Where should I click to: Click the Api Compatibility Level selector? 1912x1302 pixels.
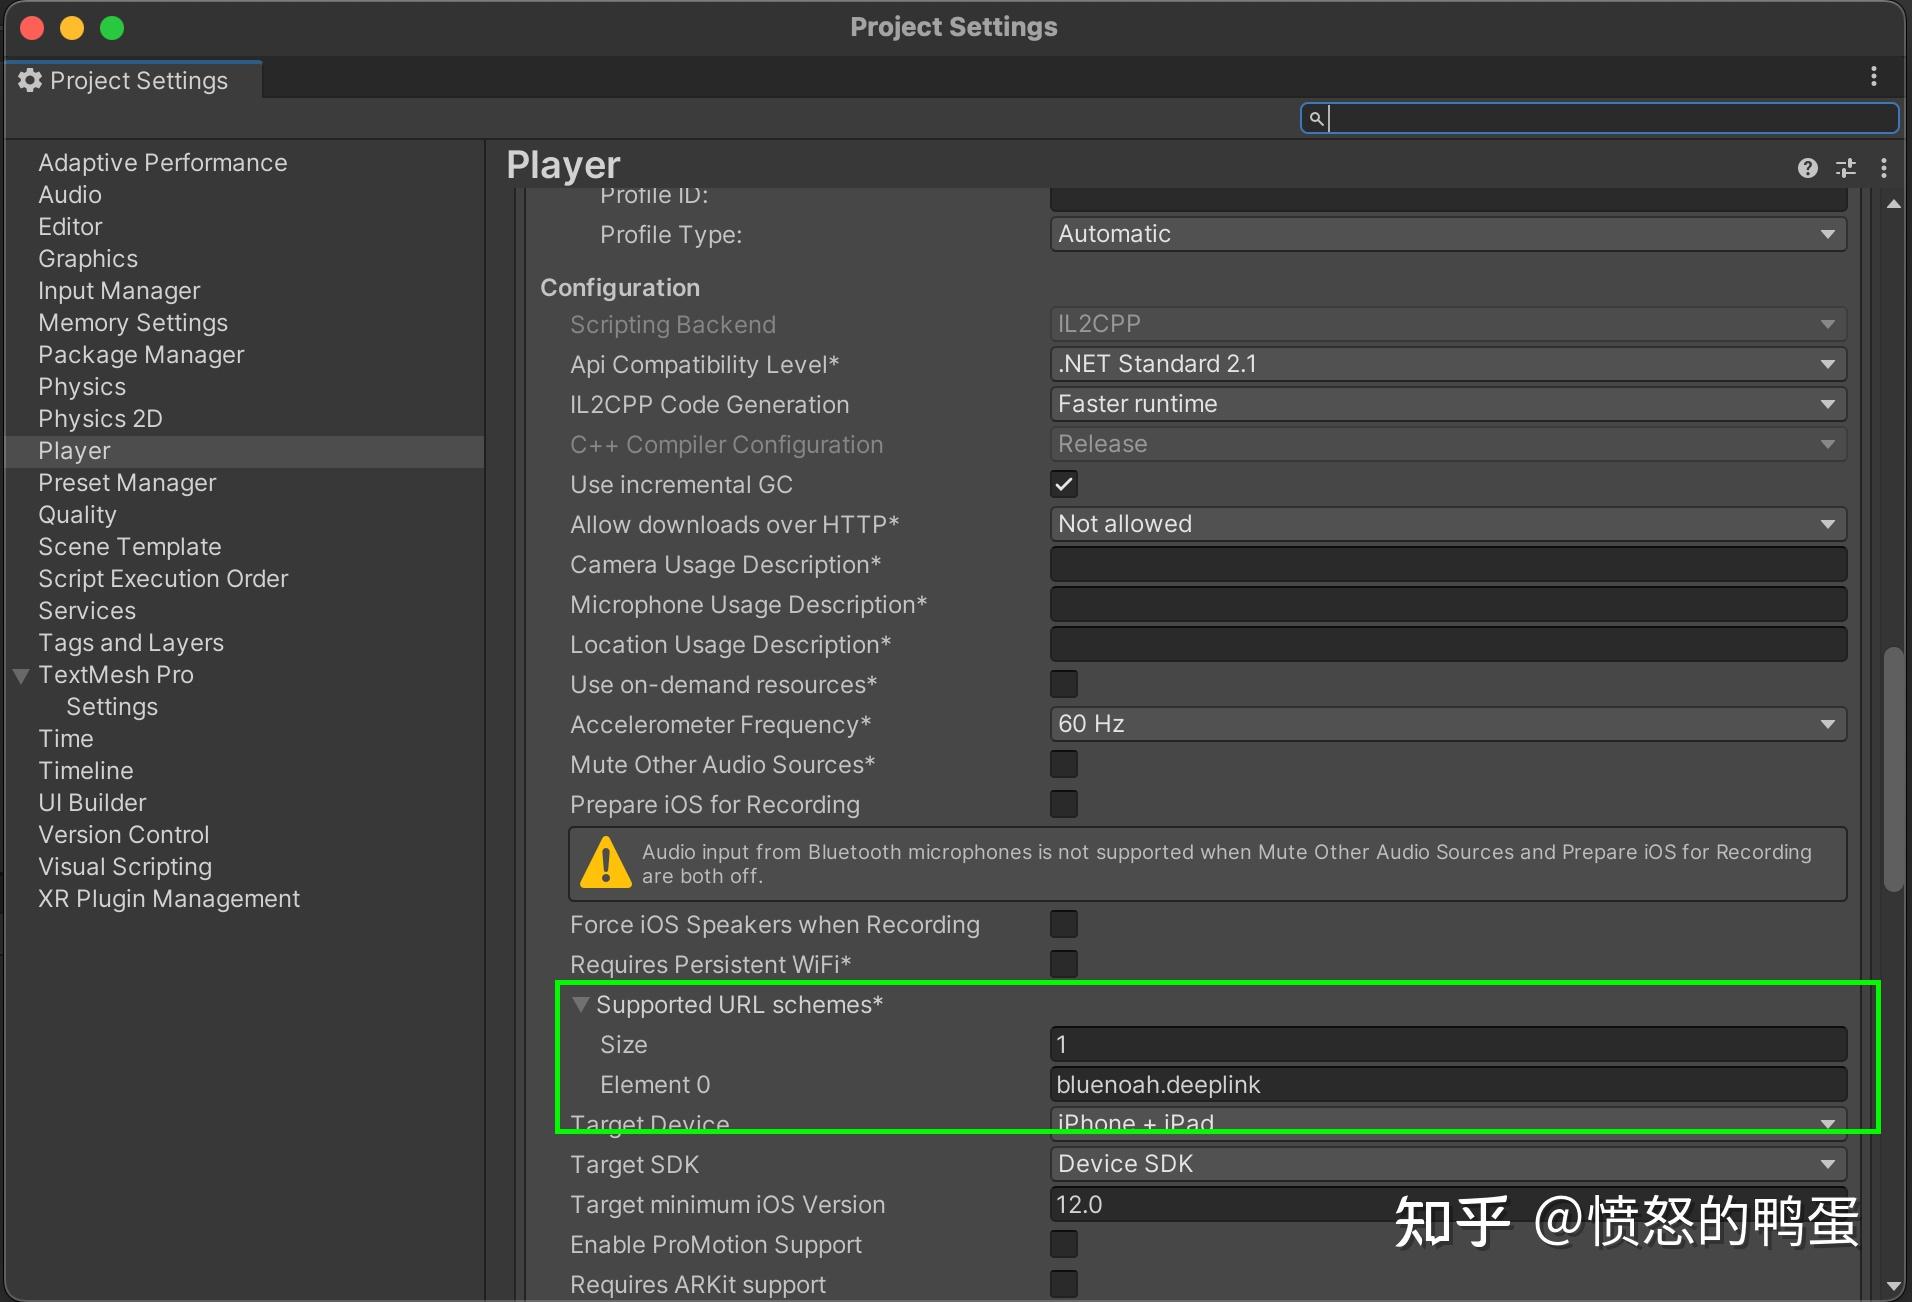click(1448, 363)
